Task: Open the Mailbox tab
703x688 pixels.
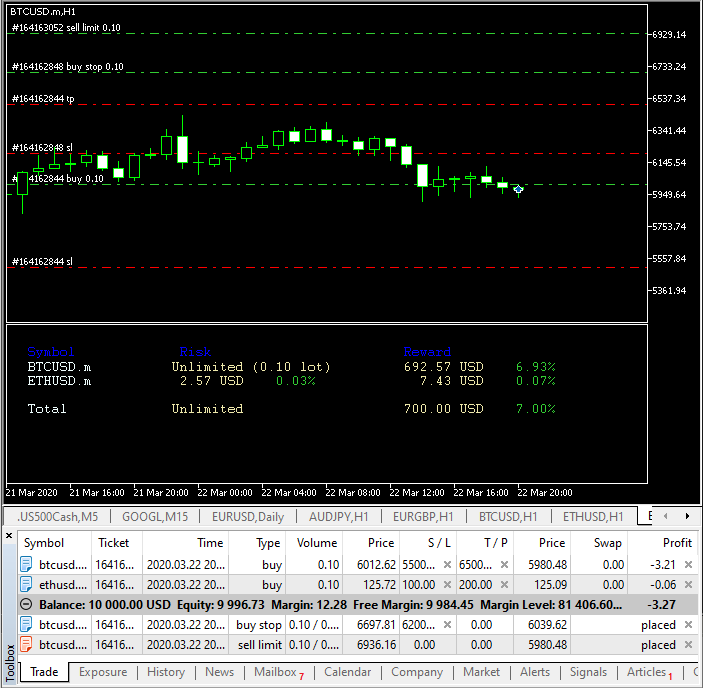Action: 274,672
